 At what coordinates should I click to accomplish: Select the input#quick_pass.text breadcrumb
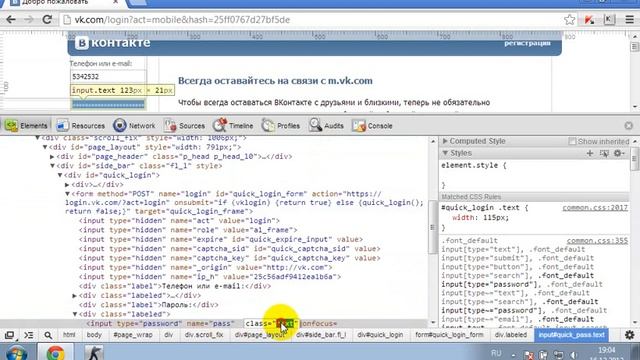[x=571, y=335]
